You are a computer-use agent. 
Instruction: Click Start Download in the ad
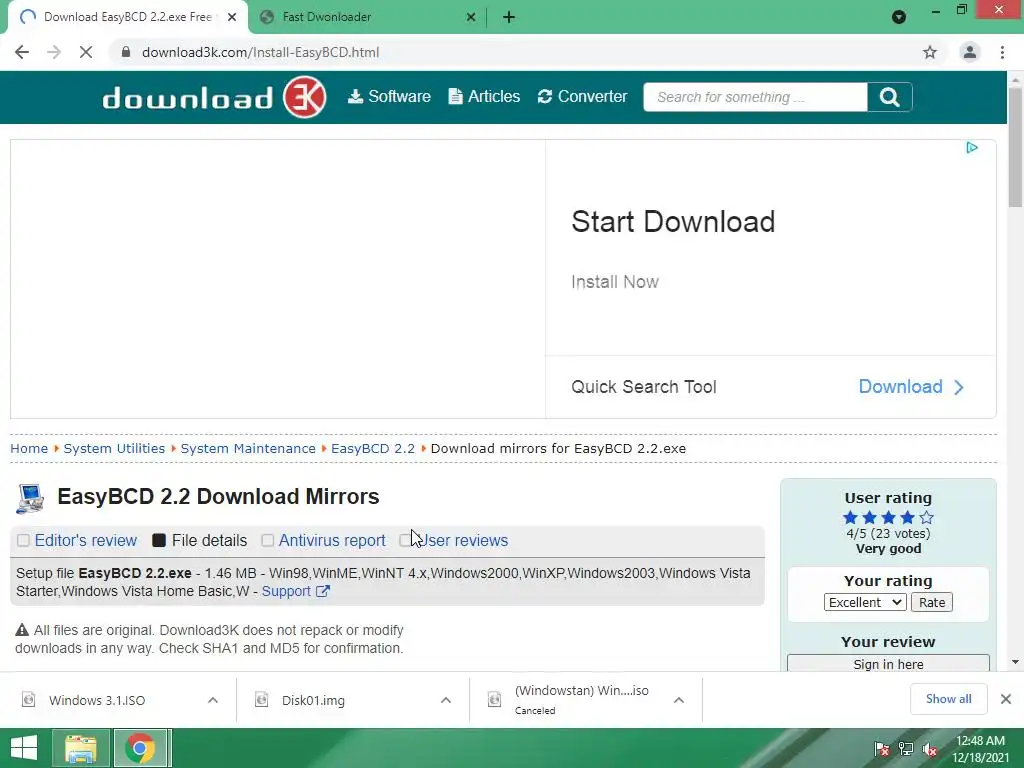pos(673,222)
